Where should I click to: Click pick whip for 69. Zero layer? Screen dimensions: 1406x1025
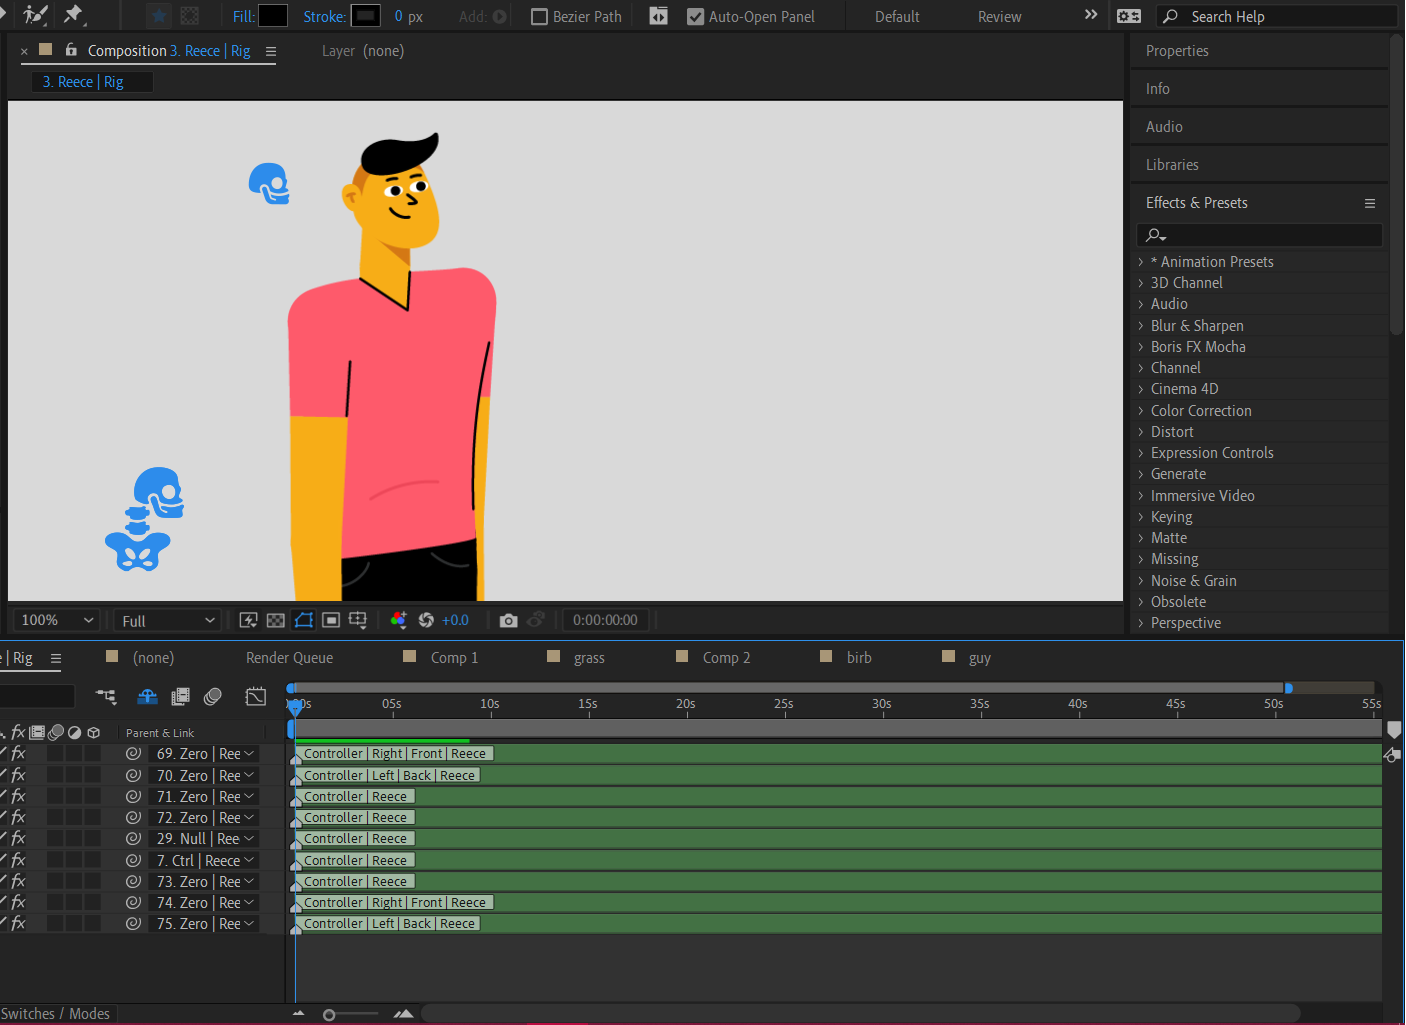click(133, 753)
